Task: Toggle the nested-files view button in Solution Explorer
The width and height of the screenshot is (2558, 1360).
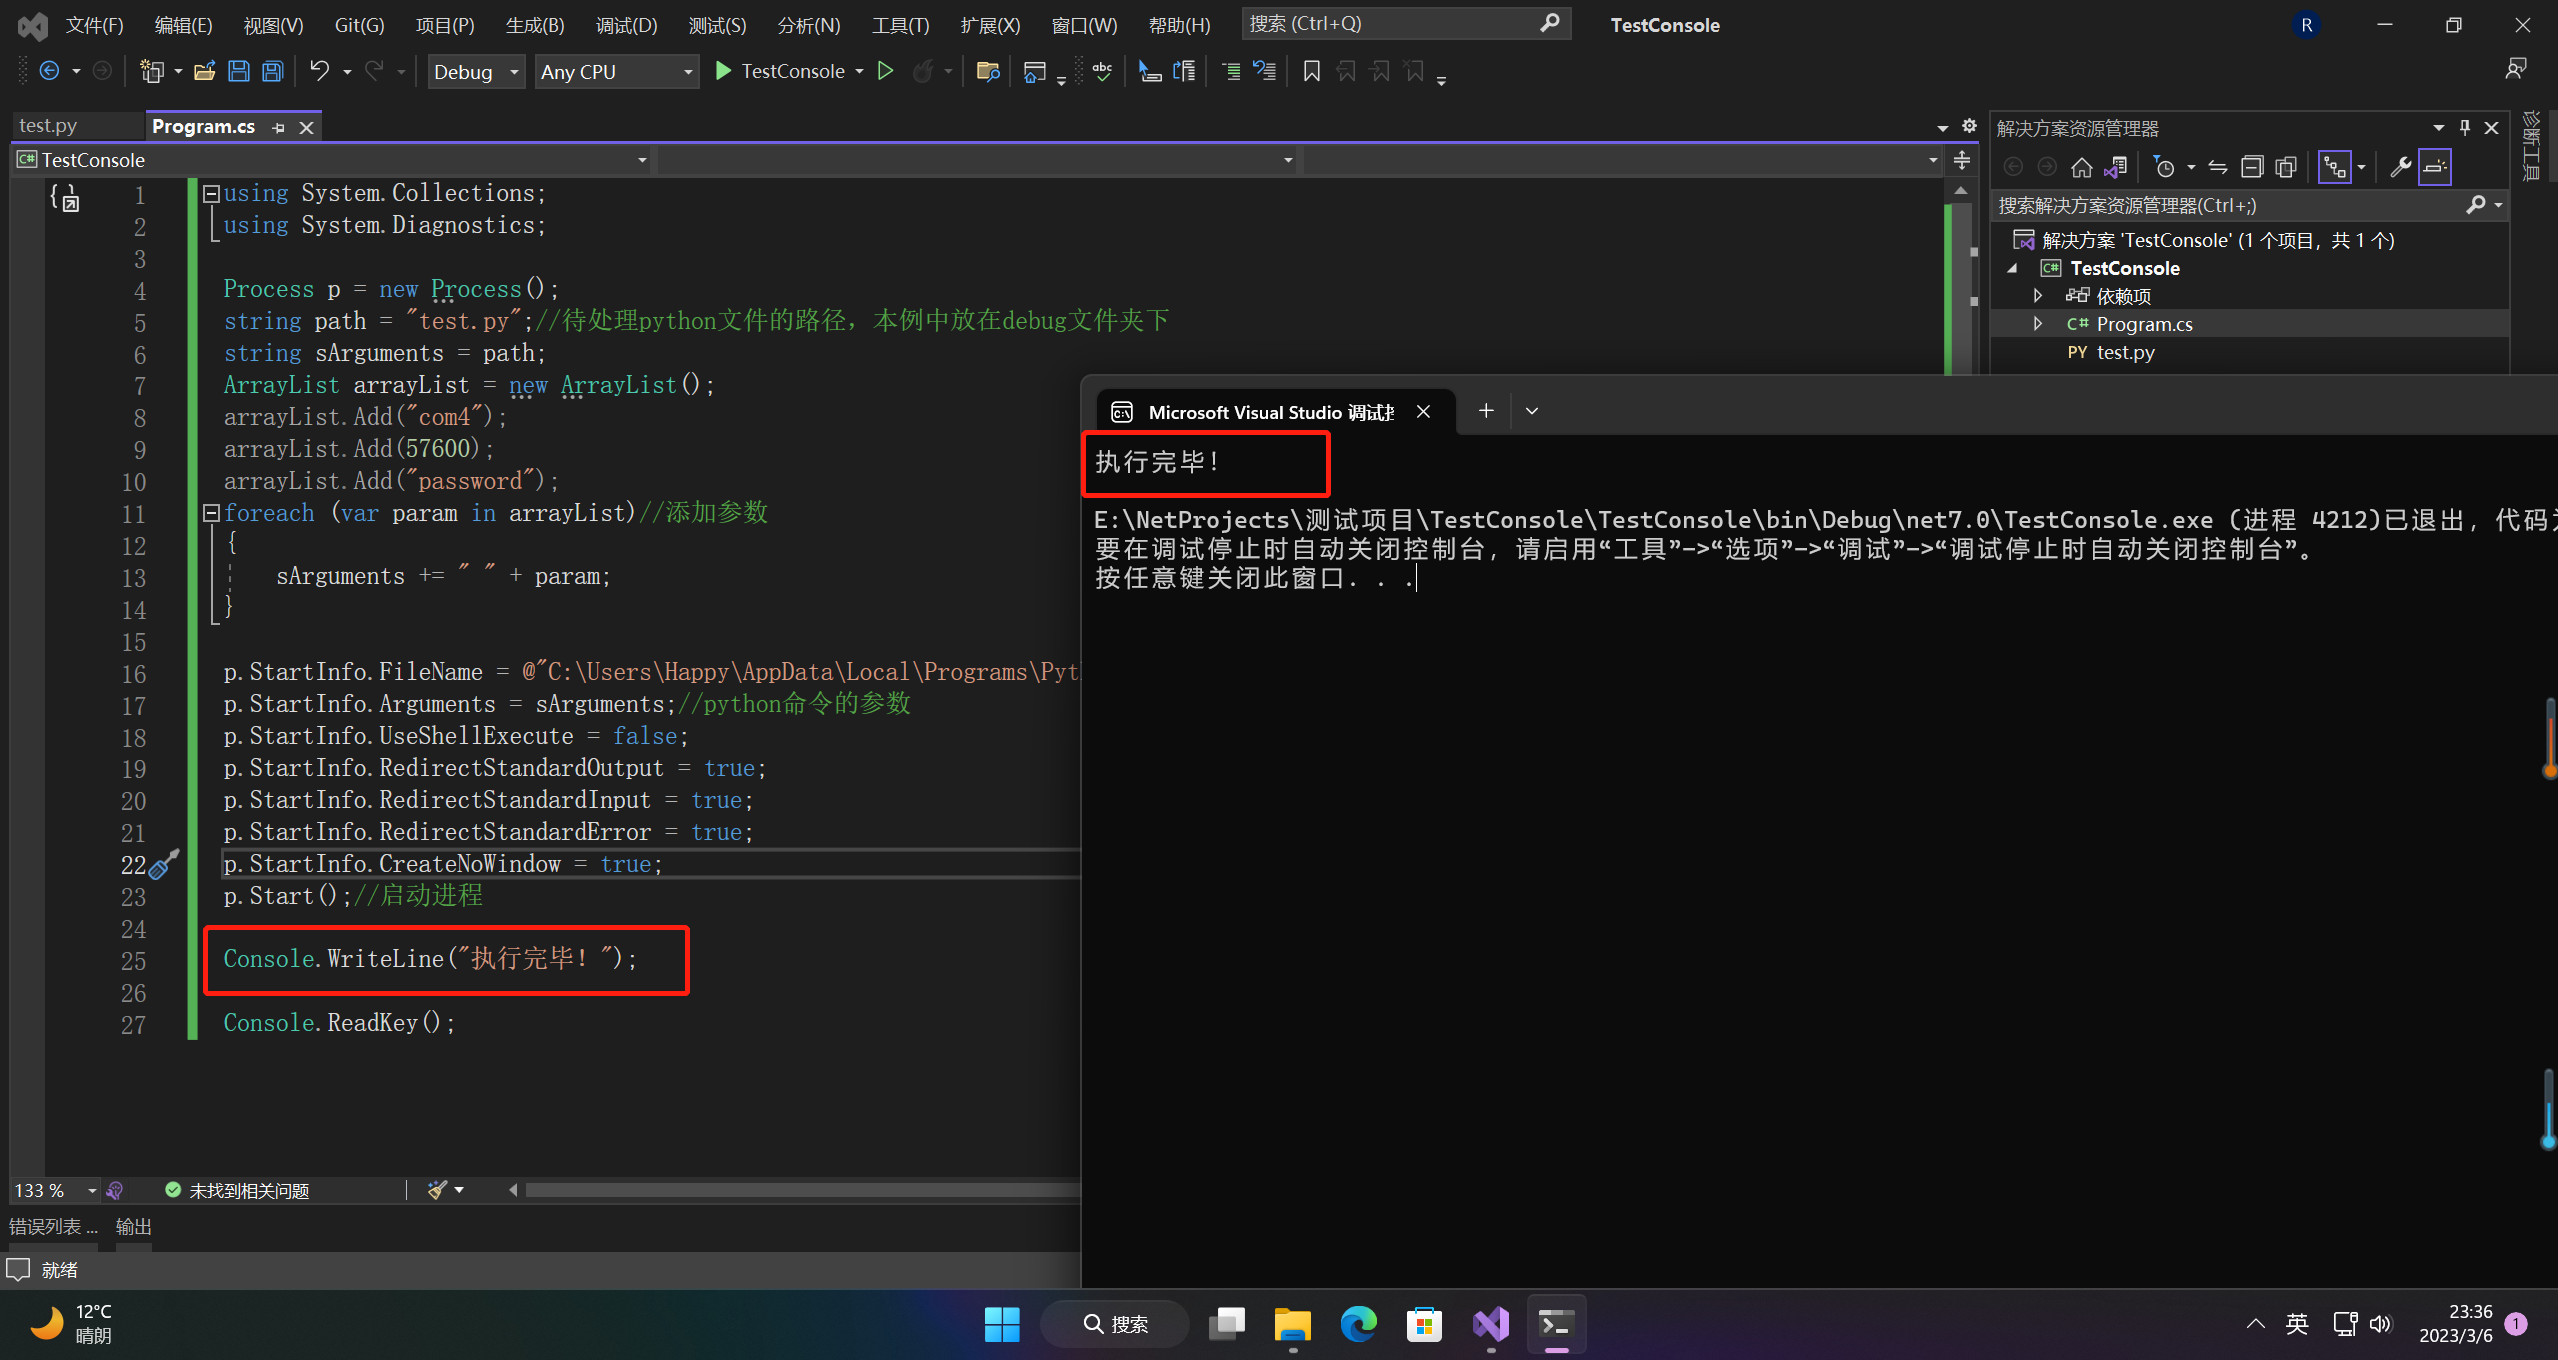Action: tap(2334, 167)
